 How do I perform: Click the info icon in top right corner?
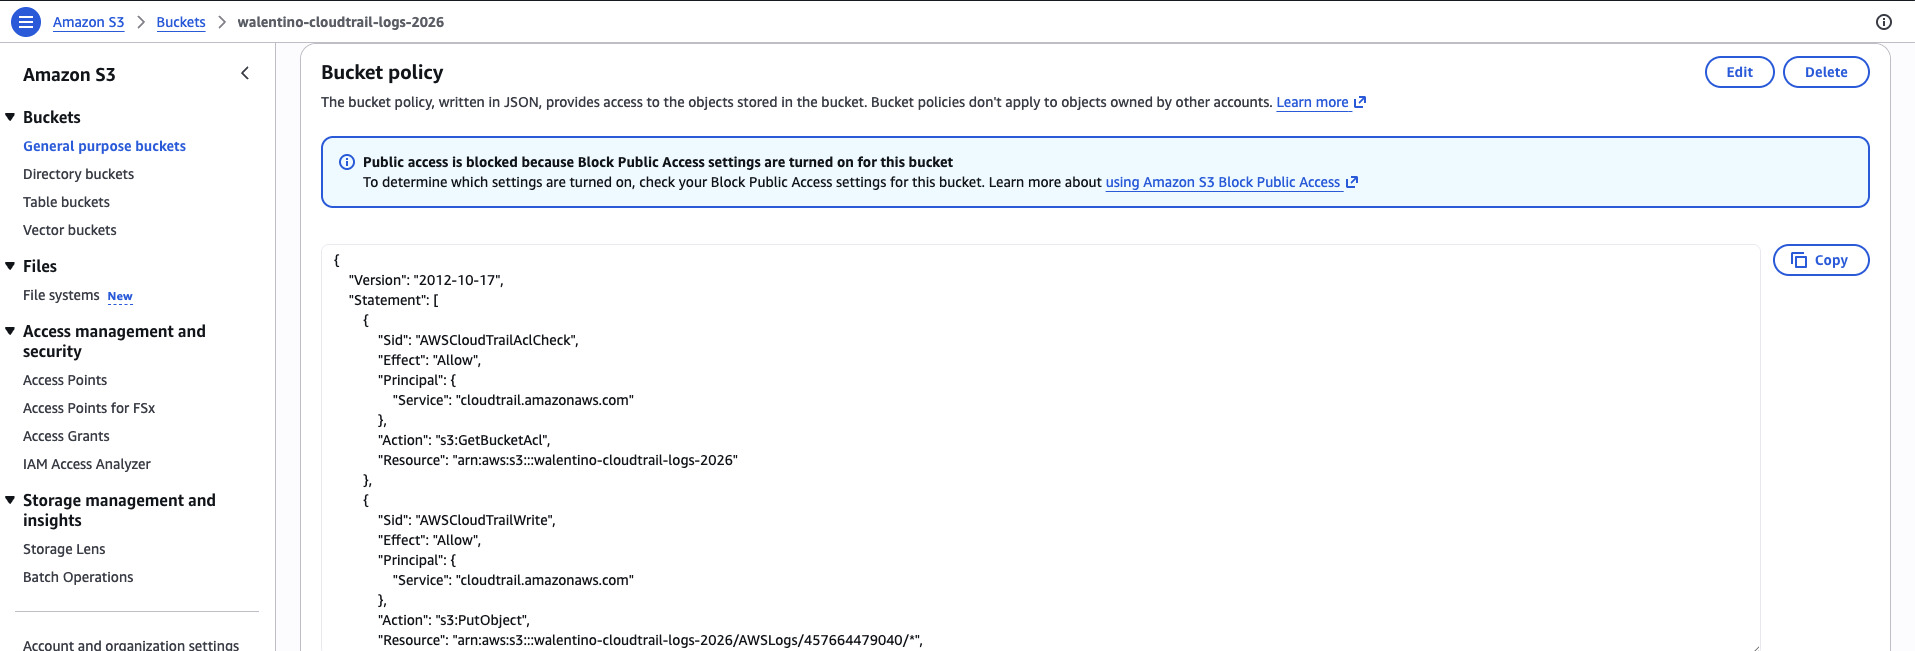[1884, 22]
